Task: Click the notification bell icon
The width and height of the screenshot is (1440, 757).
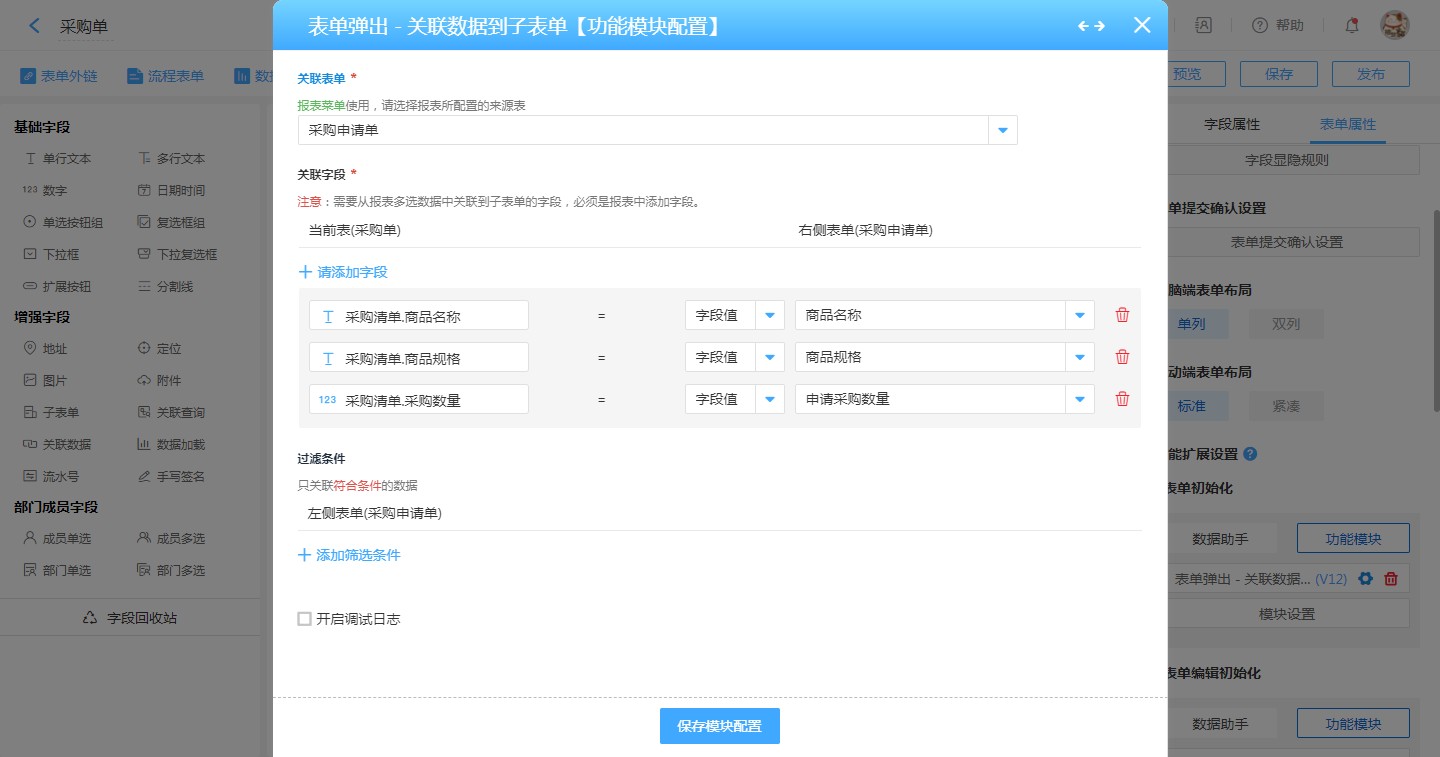Action: (1352, 26)
